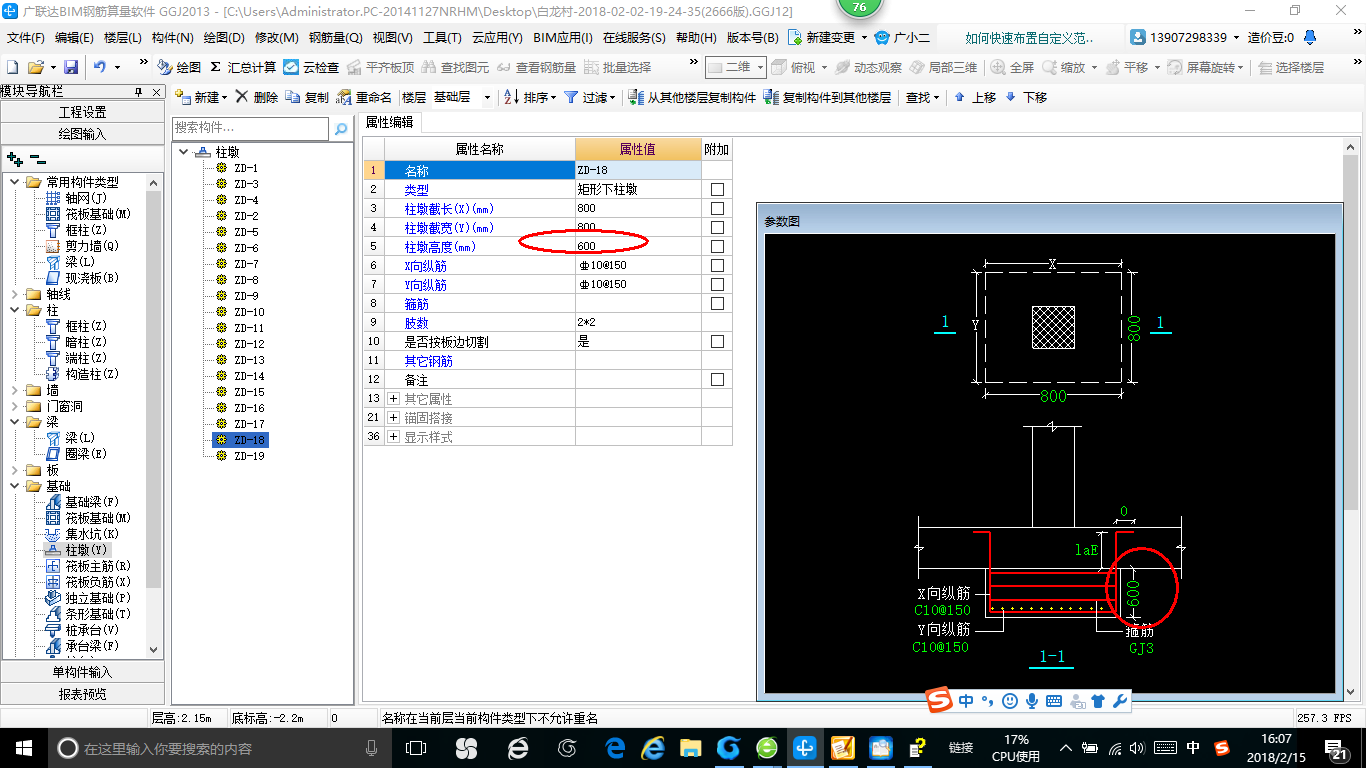Open the 二维 view mode dropdown
The width and height of the screenshot is (1366, 768).
(761, 67)
